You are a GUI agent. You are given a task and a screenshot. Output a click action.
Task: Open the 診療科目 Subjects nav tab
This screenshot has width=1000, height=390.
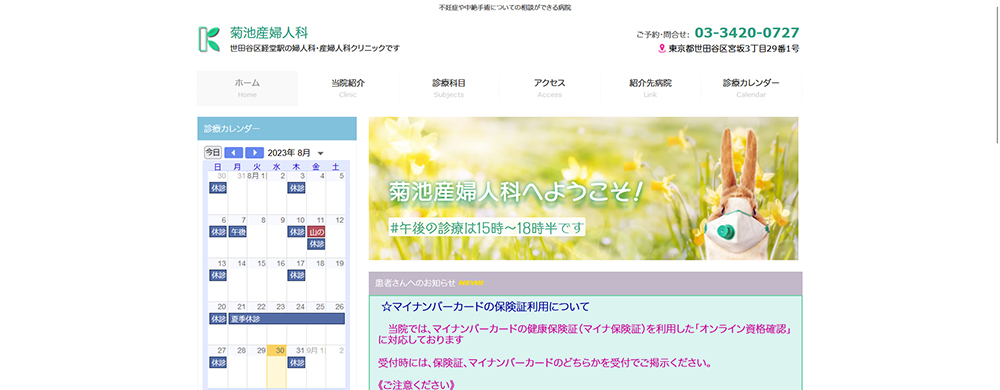(449, 88)
